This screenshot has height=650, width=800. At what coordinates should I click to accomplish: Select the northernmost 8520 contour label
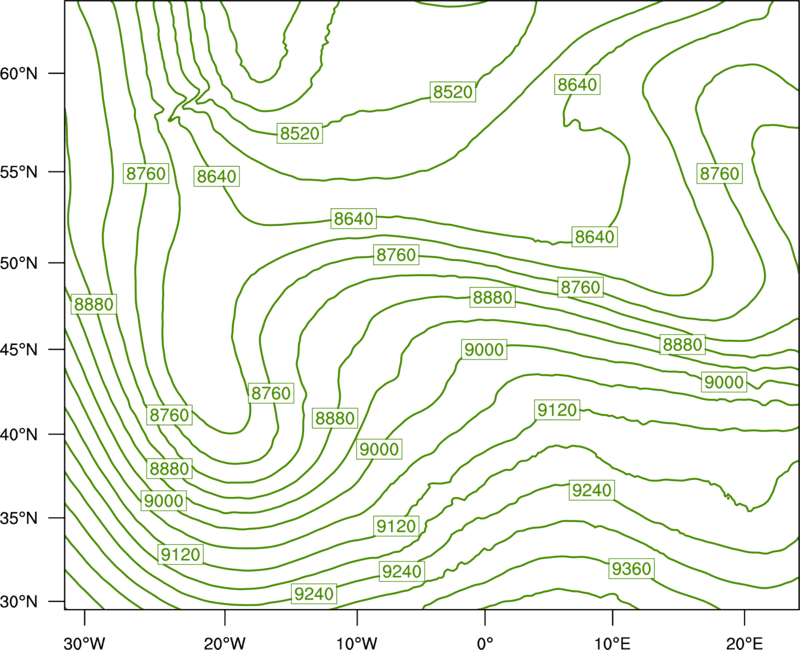click(x=453, y=92)
